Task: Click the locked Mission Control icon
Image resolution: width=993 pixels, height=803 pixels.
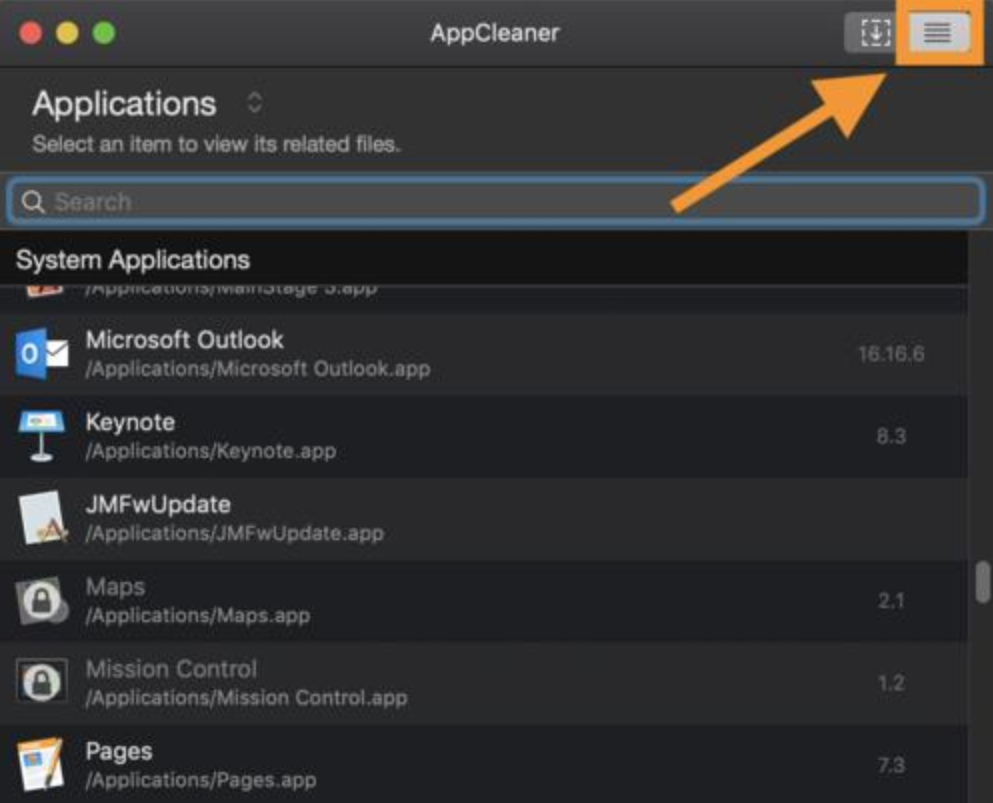Action: (x=42, y=683)
